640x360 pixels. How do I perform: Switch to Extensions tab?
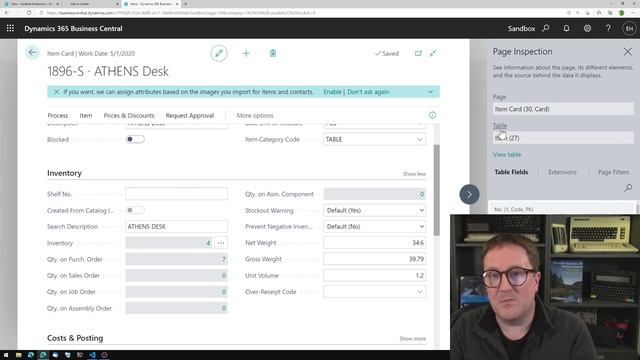(562, 172)
